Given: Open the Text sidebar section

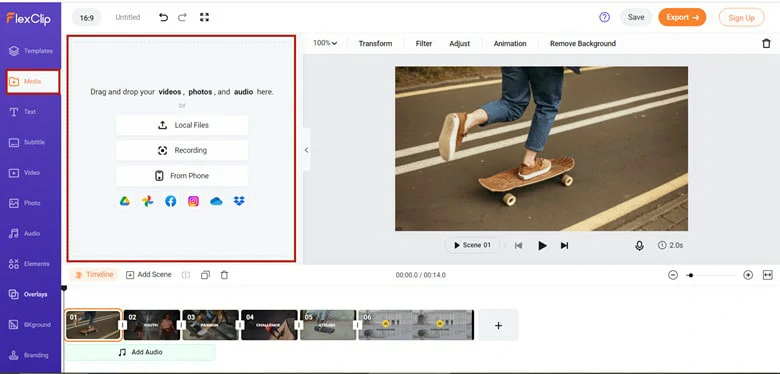Looking at the screenshot, I should (23, 112).
